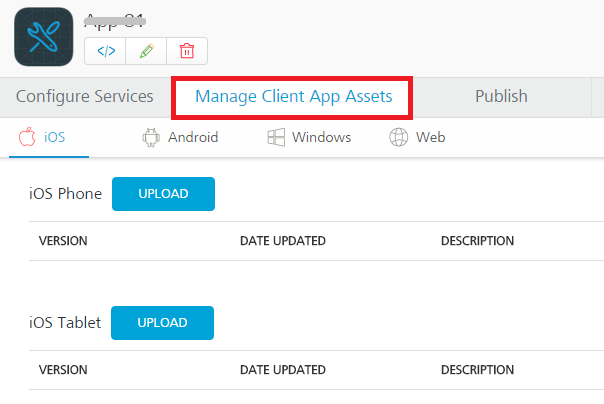Switch to the Windows platform tab
This screenshot has height=404, width=604.
(x=309, y=137)
